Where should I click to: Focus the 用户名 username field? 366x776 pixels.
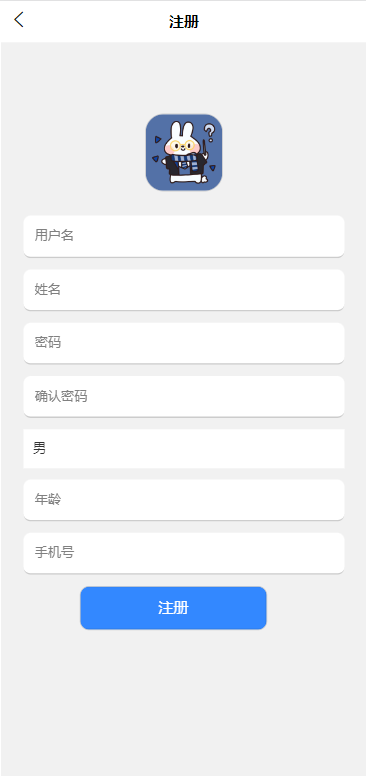(184, 236)
